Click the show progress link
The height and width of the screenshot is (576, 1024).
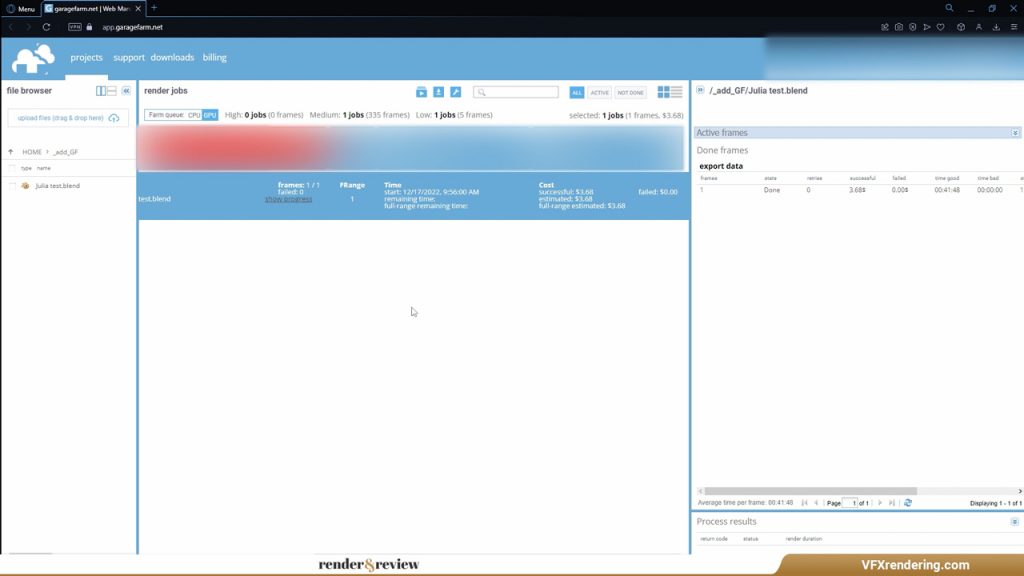click(288, 199)
